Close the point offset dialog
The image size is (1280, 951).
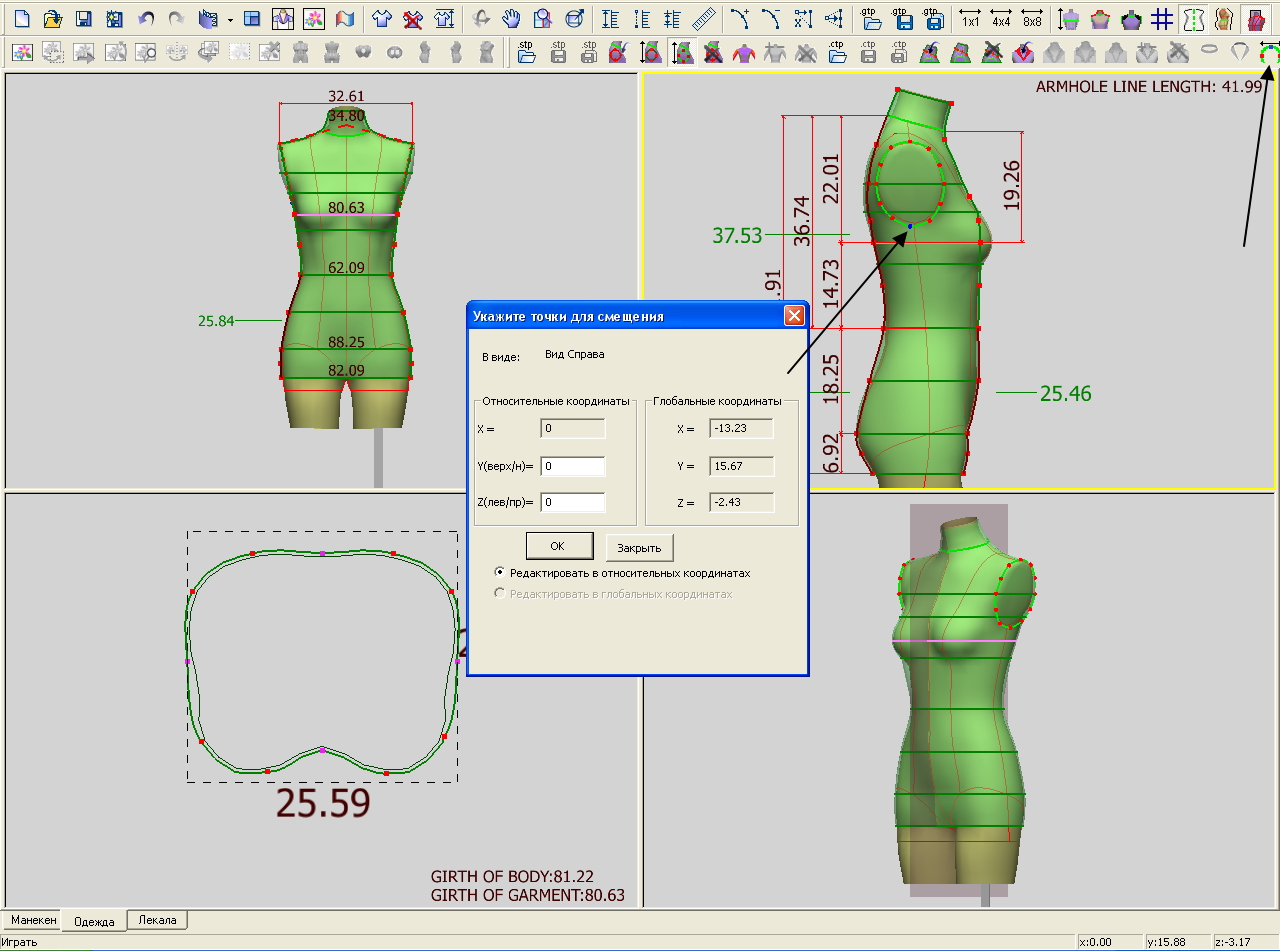794,316
